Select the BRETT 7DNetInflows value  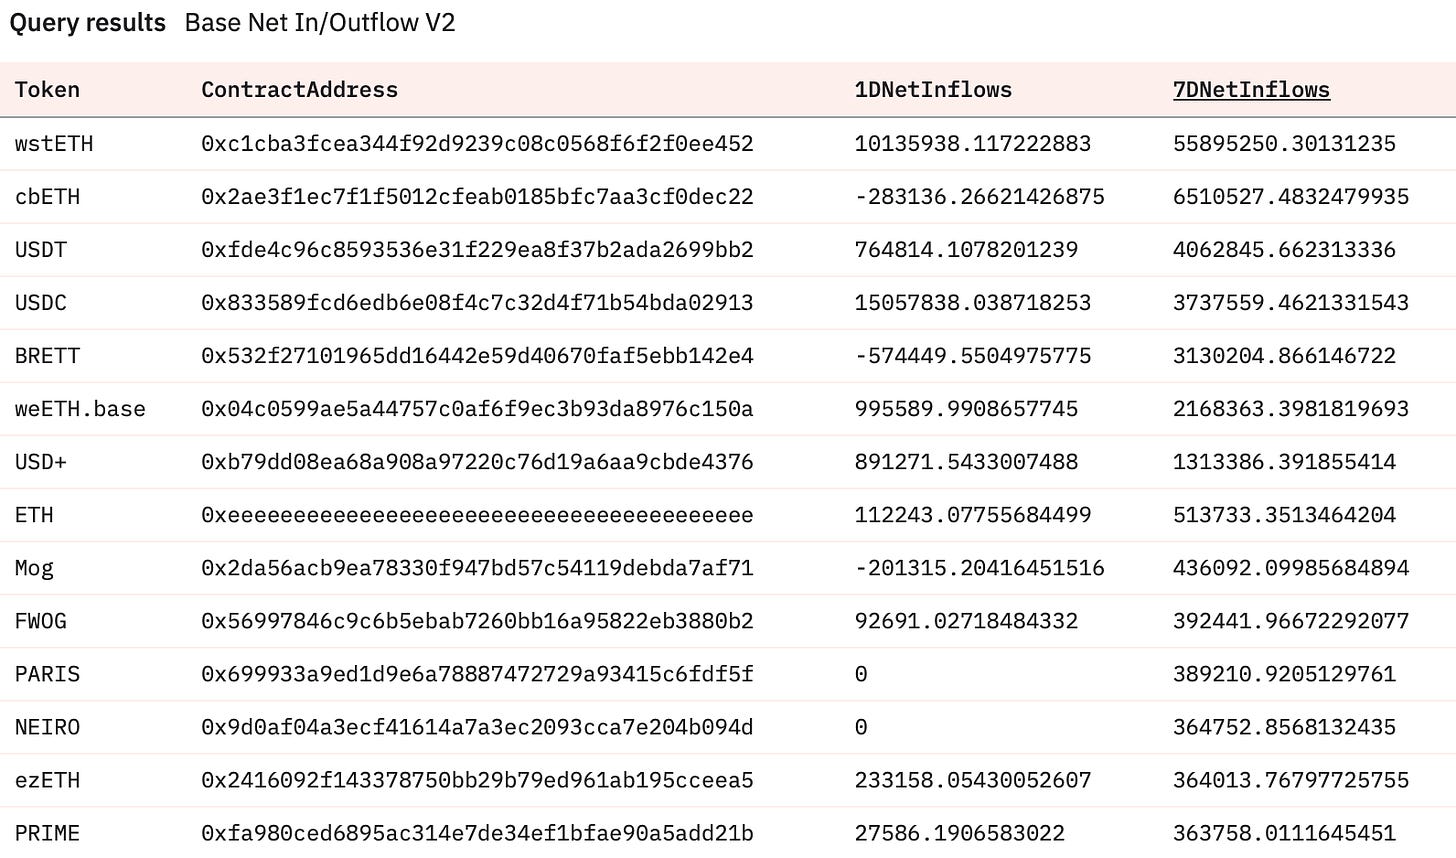(x=1284, y=356)
